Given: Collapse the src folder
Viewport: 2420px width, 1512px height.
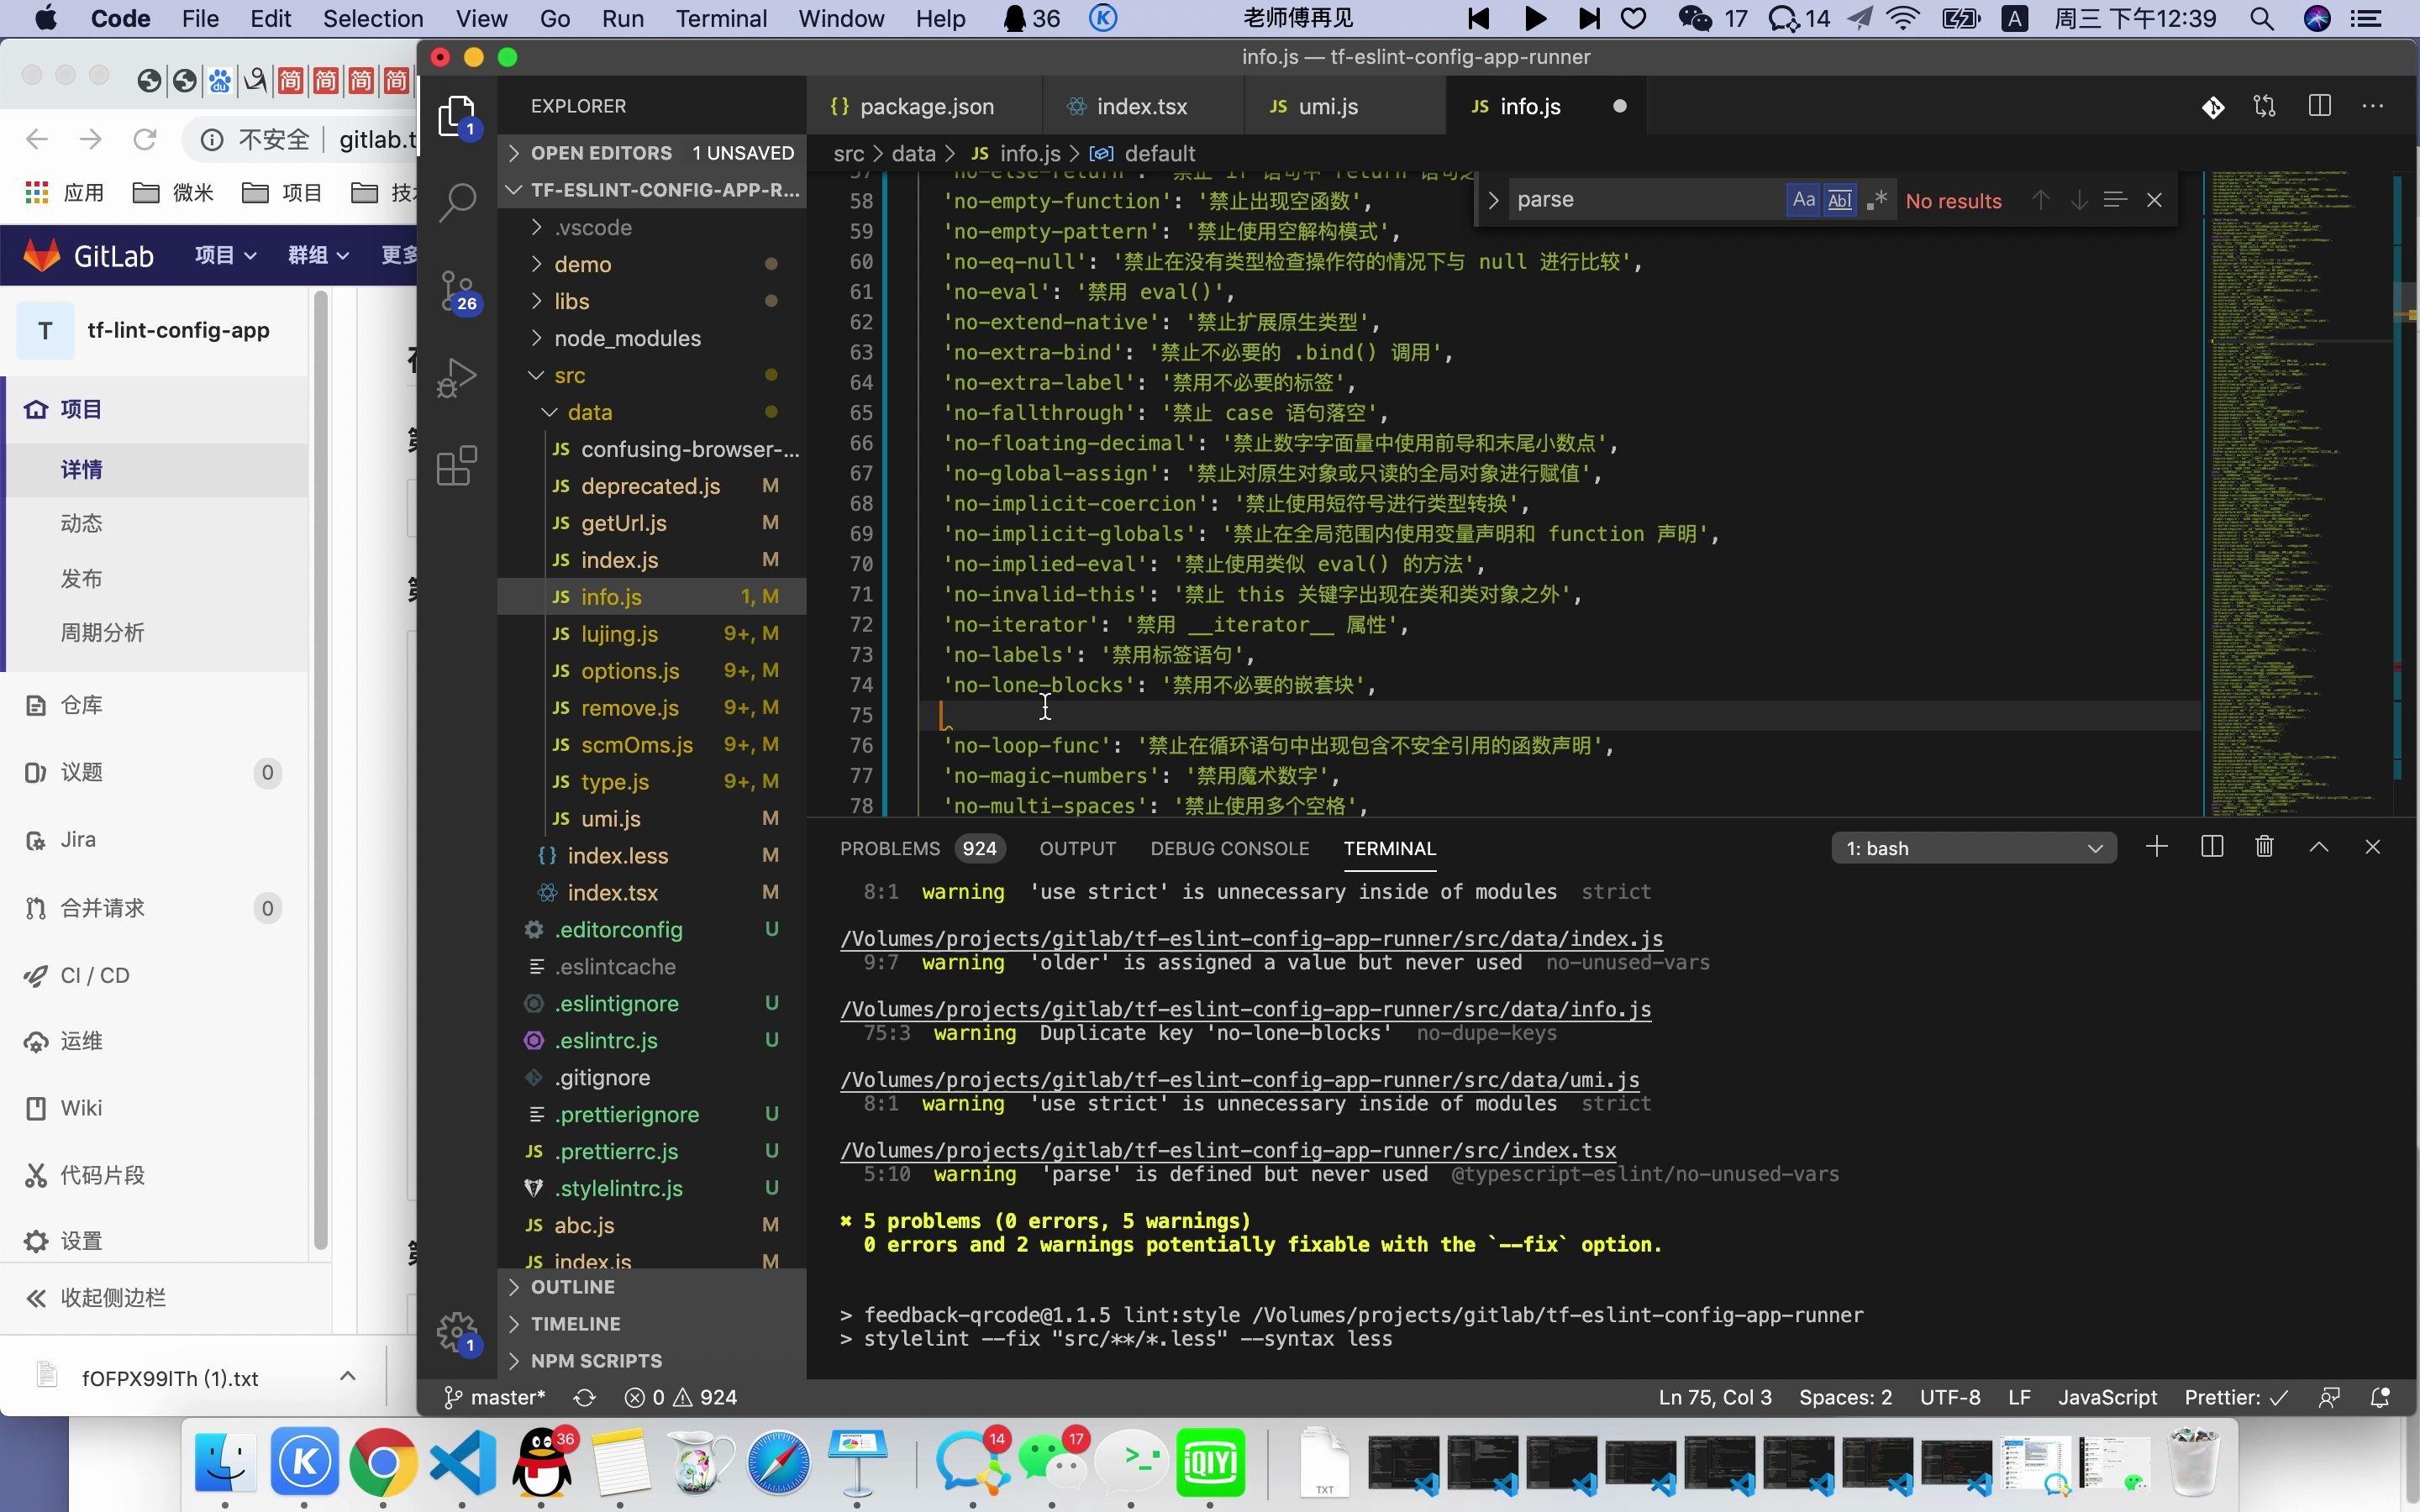Looking at the screenshot, I should tap(652, 375).
